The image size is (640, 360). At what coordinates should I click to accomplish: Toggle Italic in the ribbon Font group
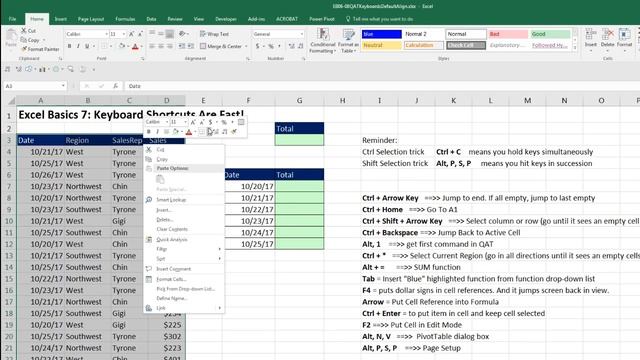[x=78, y=47]
